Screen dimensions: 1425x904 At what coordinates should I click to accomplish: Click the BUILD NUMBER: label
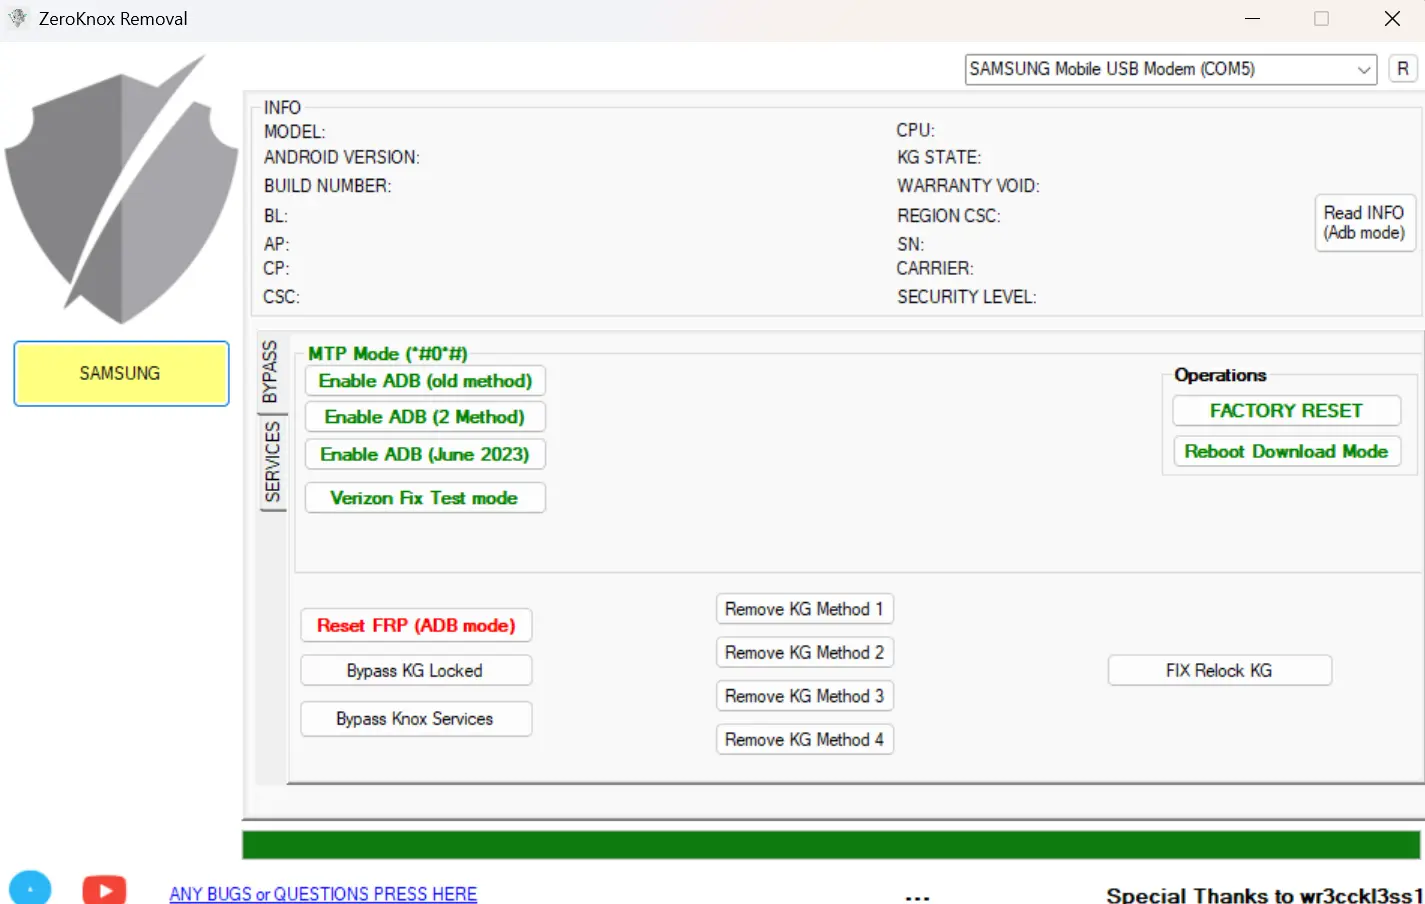(x=328, y=186)
